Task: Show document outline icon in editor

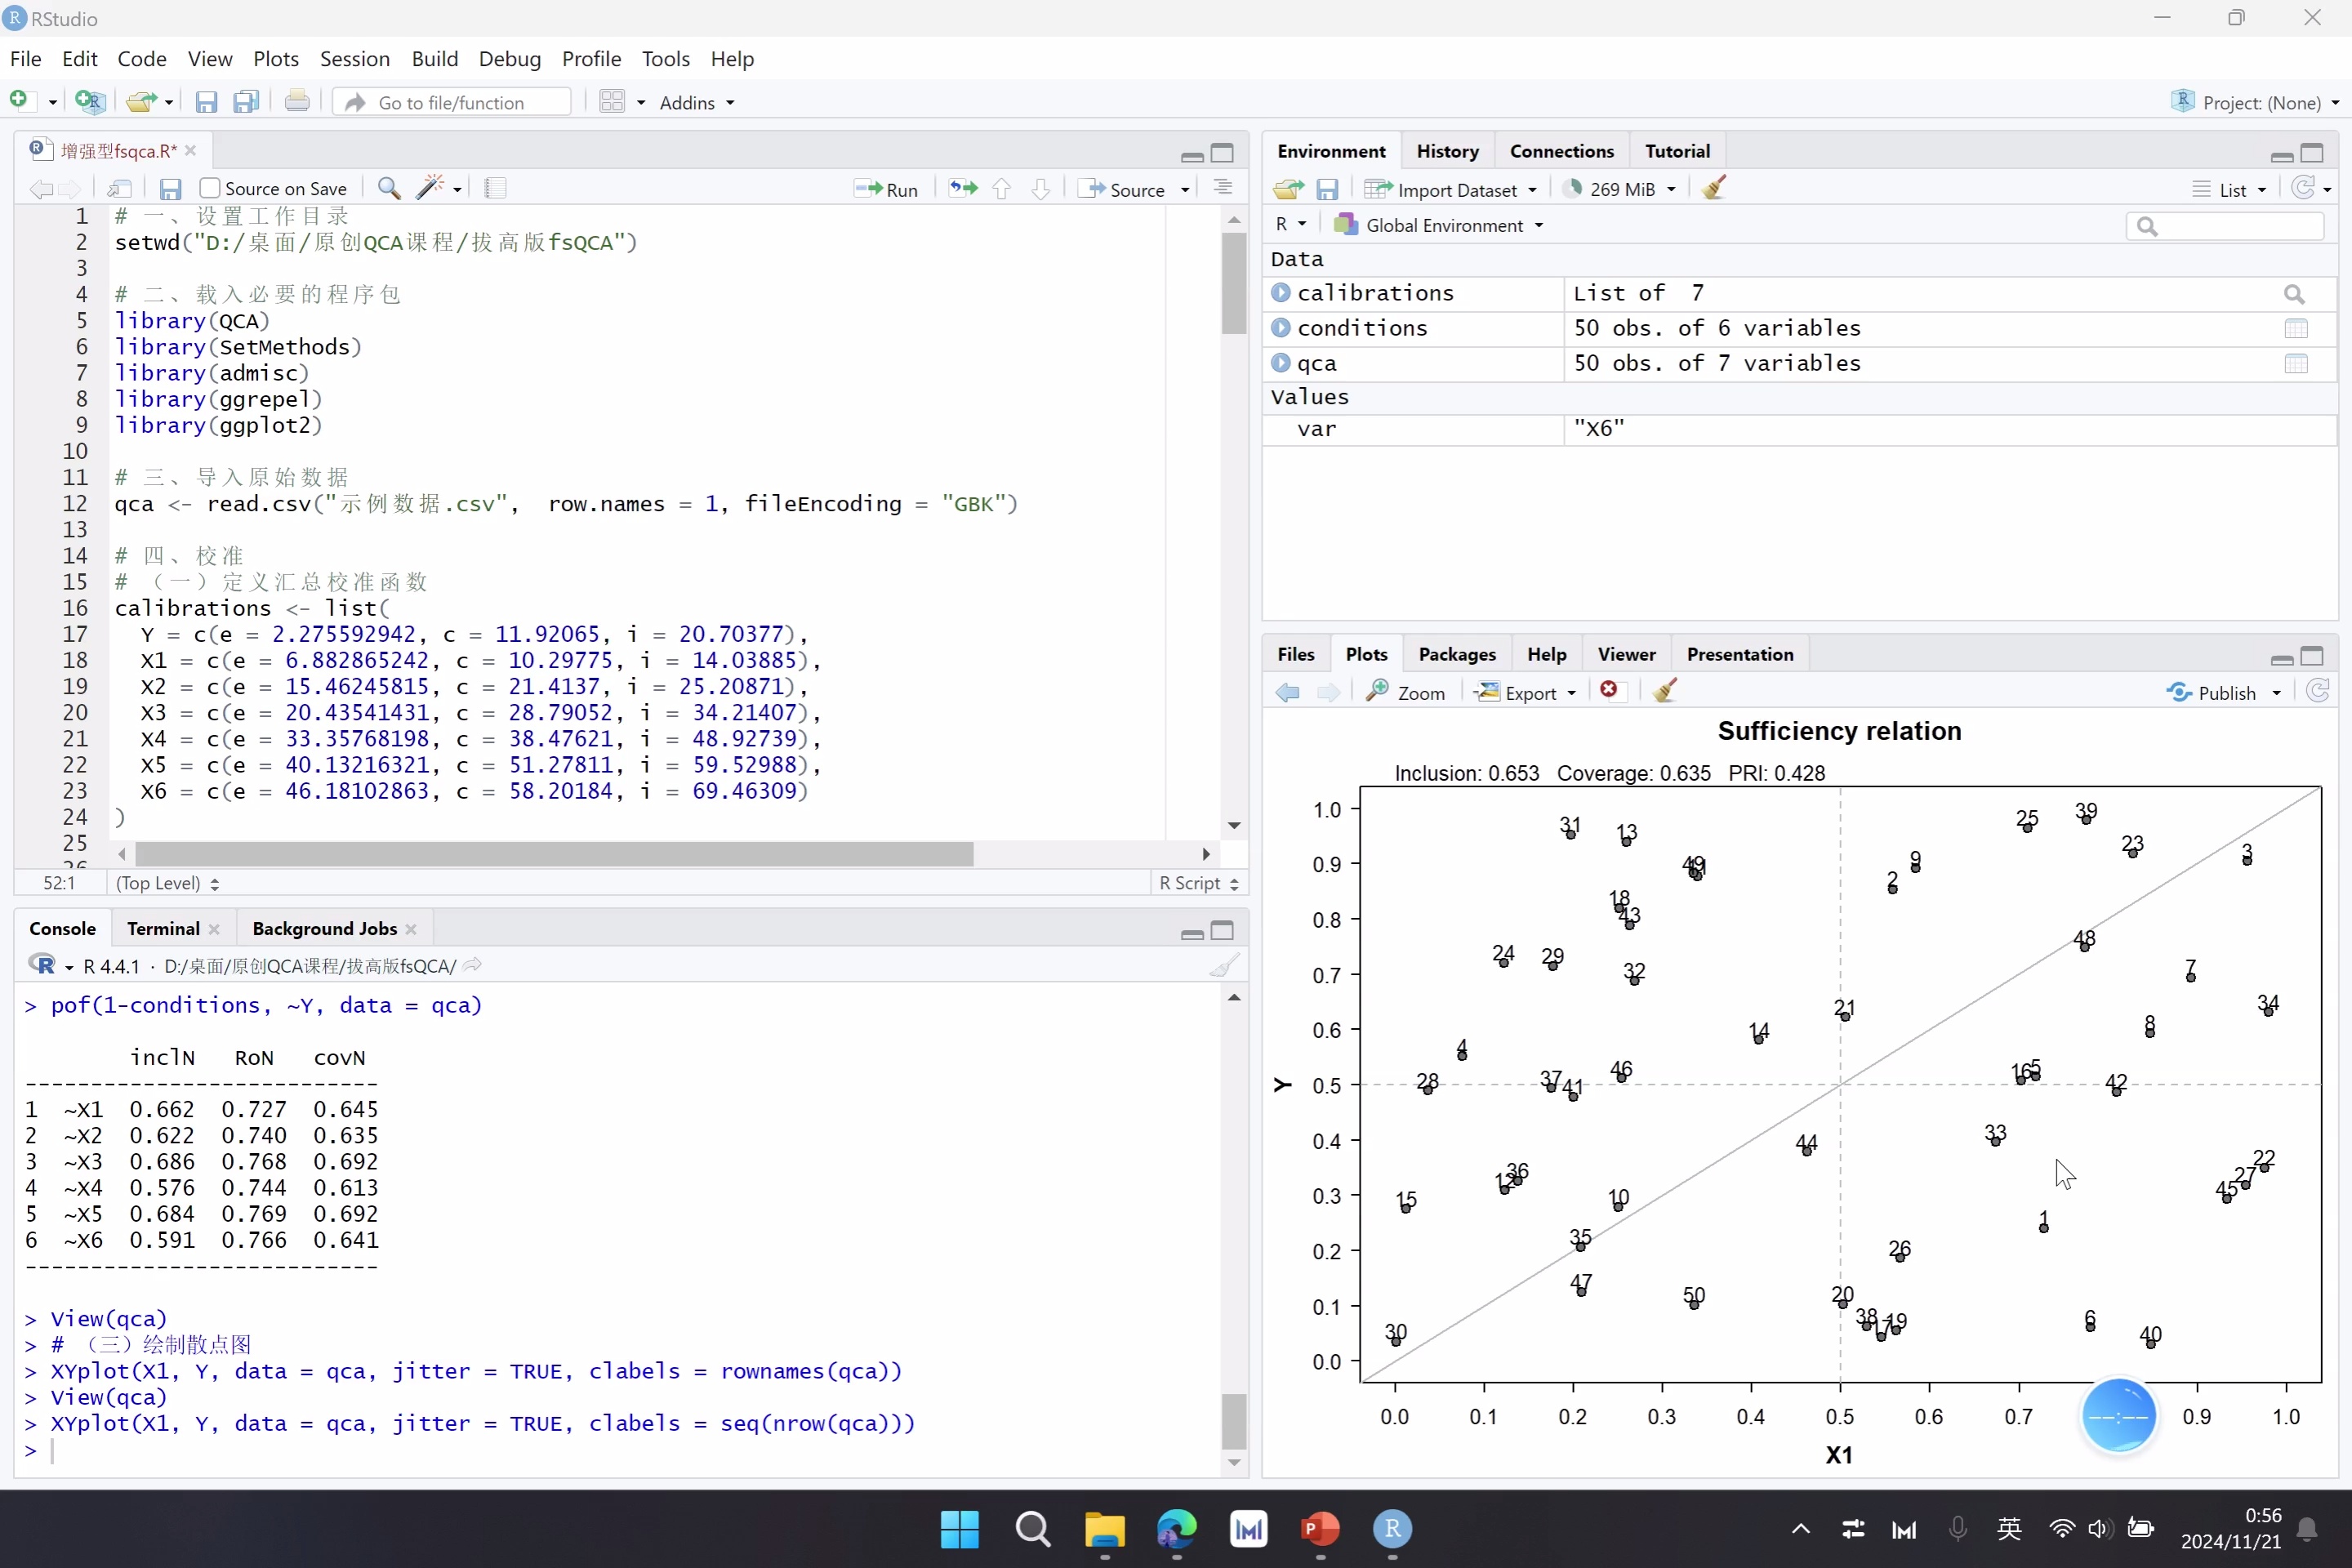Action: 1223,188
